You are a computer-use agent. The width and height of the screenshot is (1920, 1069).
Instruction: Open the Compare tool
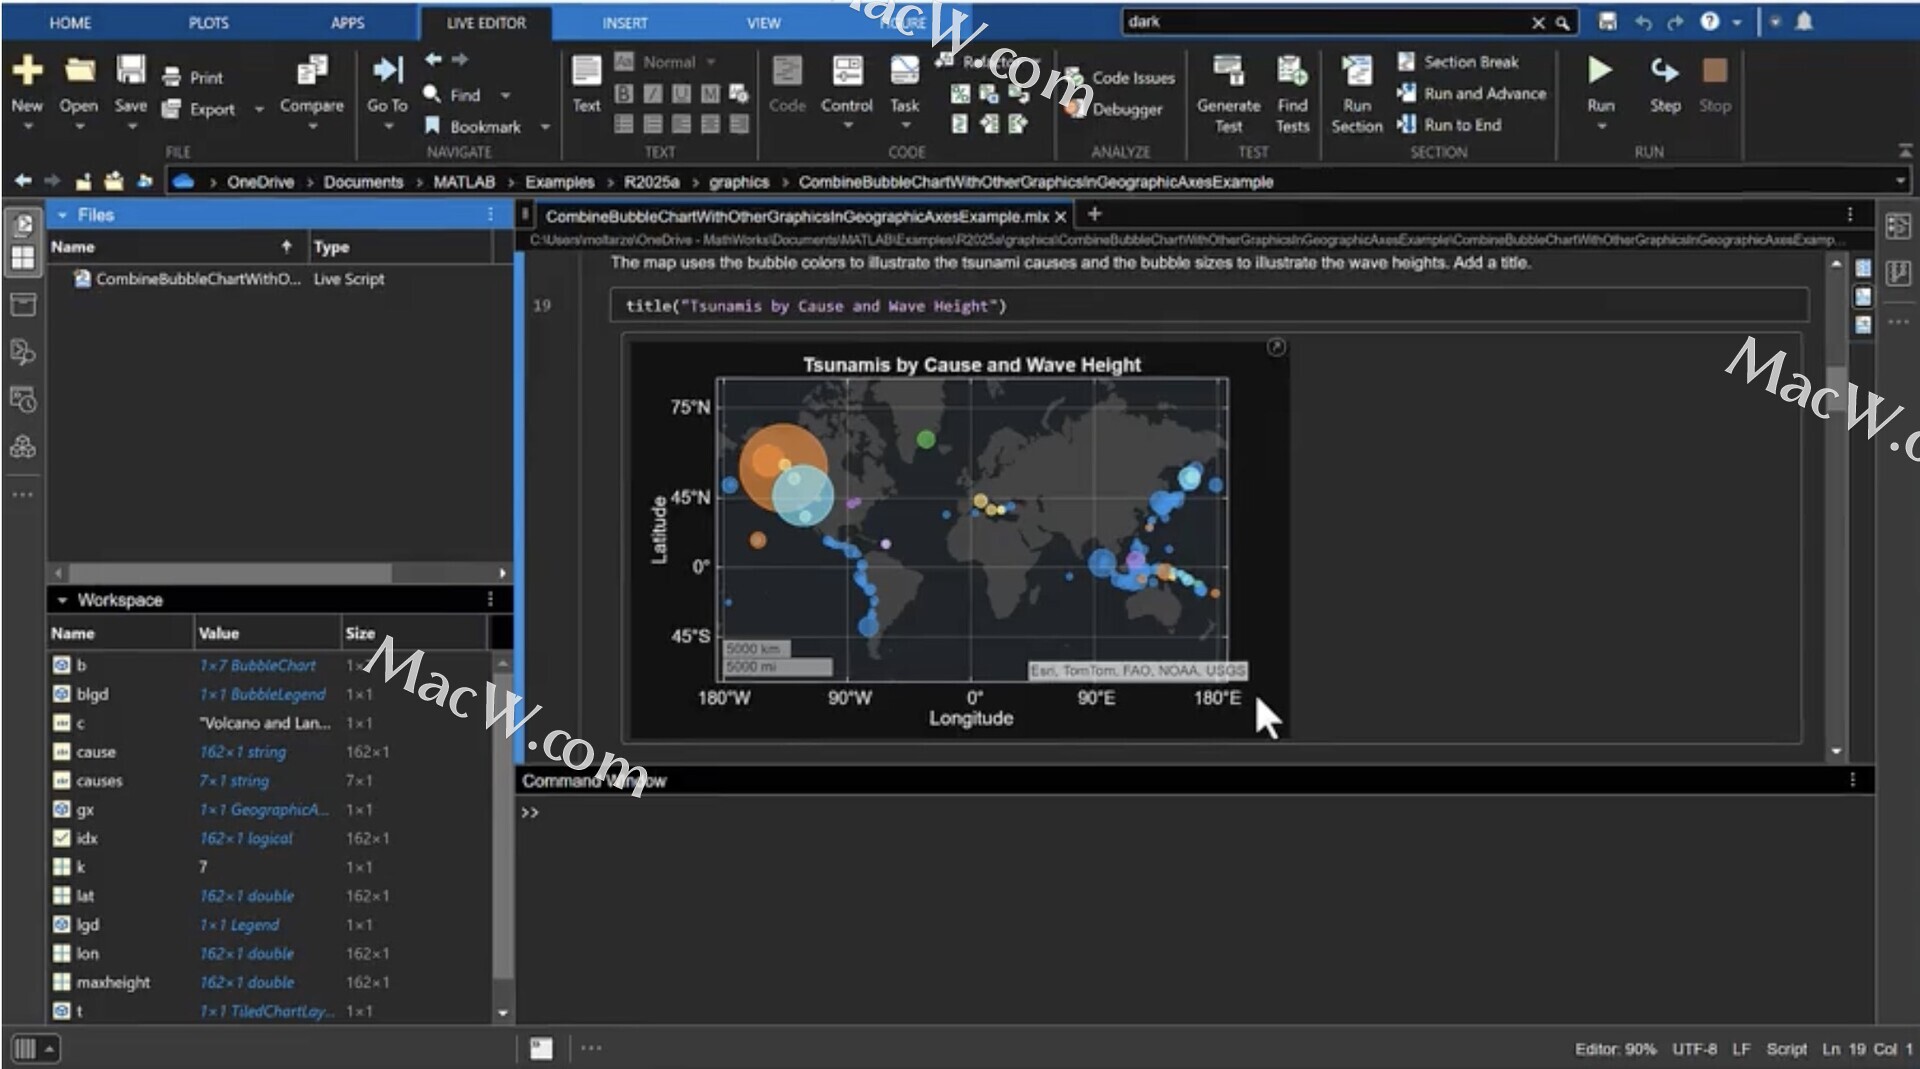311,71
